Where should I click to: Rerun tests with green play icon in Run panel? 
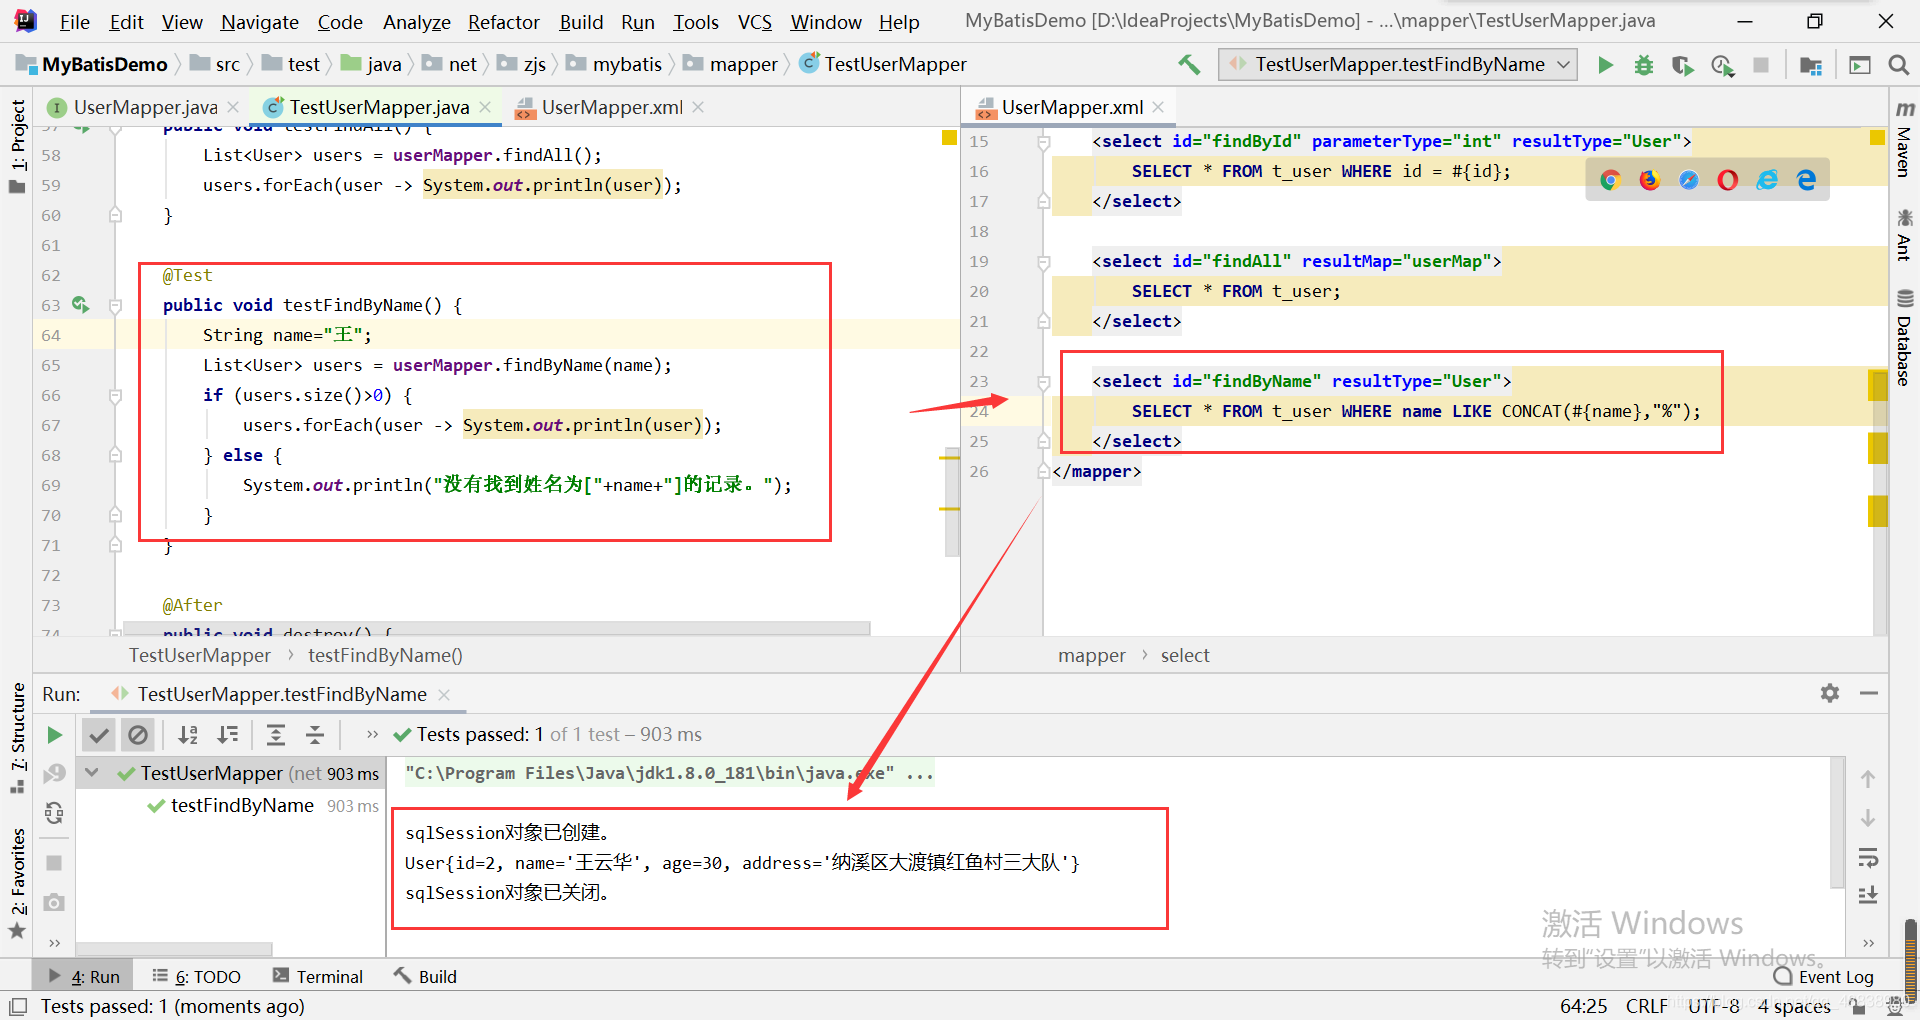coord(54,735)
